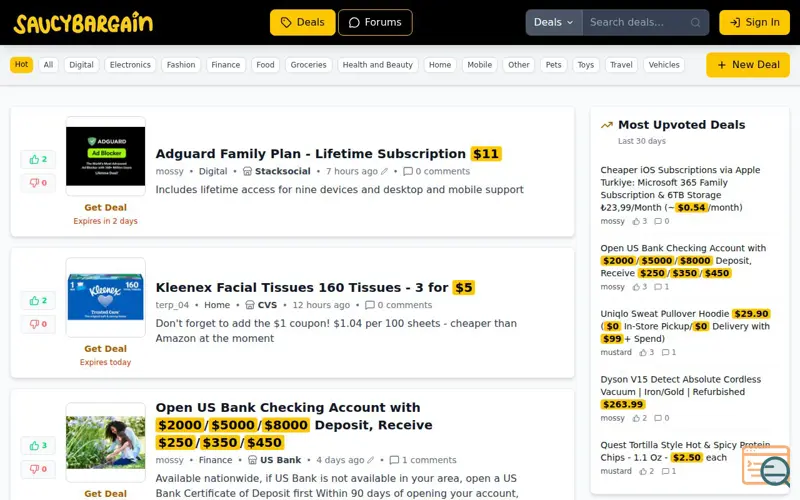Click the search magnifier icon

point(695,22)
